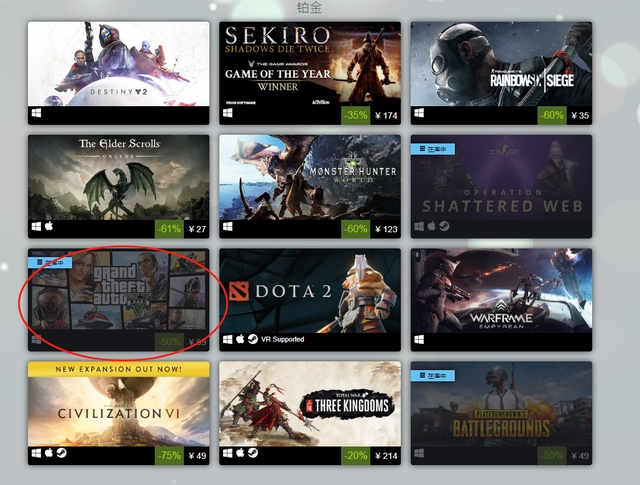Click VR Supported label under Dota 2

[282, 339]
